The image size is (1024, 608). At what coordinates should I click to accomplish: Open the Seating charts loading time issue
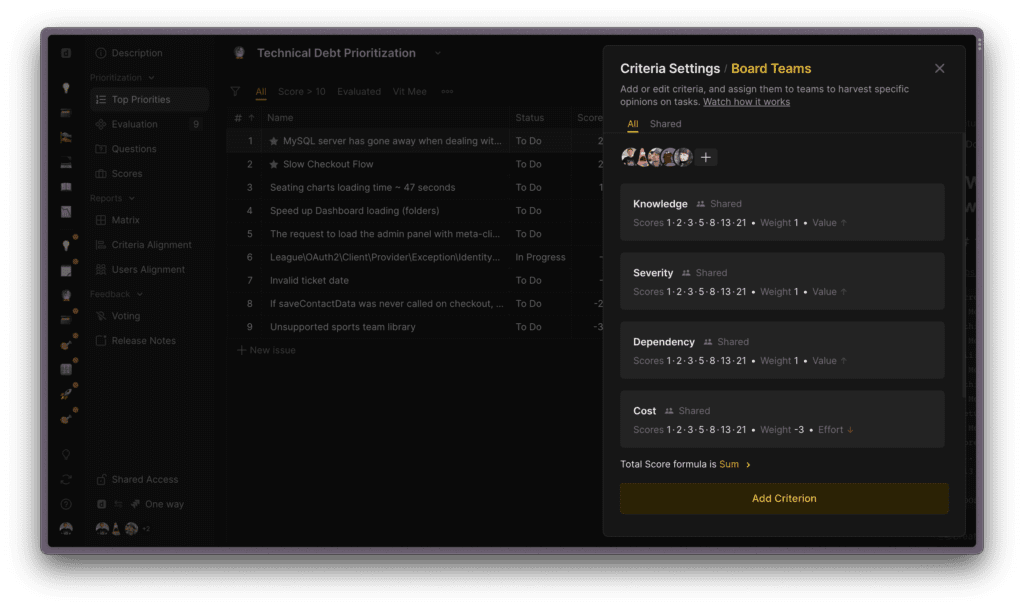[362, 187]
